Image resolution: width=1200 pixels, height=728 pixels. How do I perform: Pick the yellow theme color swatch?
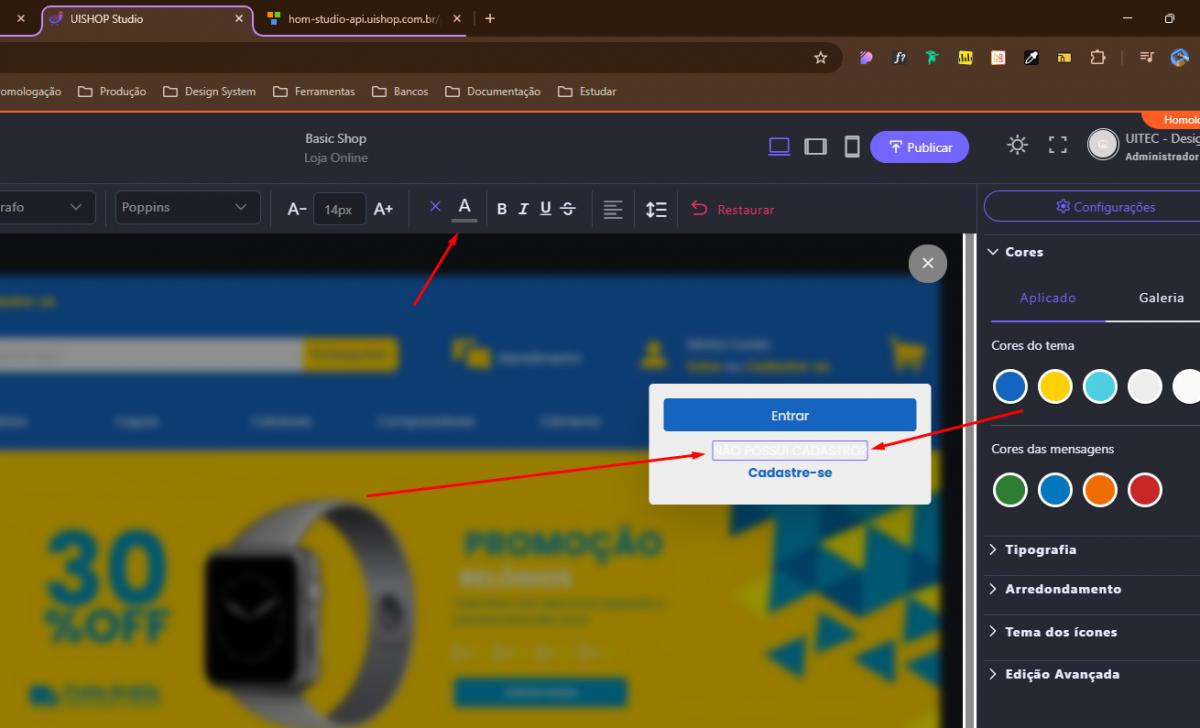[1055, 386]
